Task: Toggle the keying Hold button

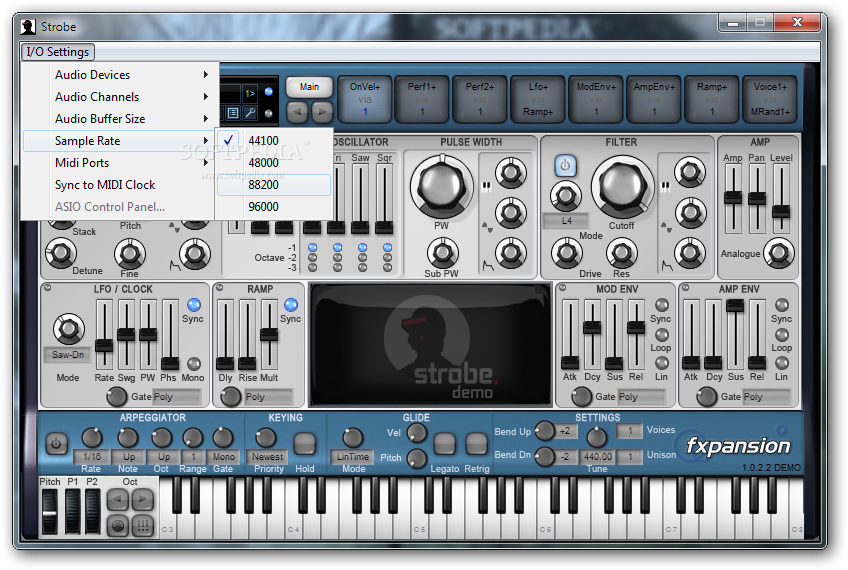Action: pos(304,444)
